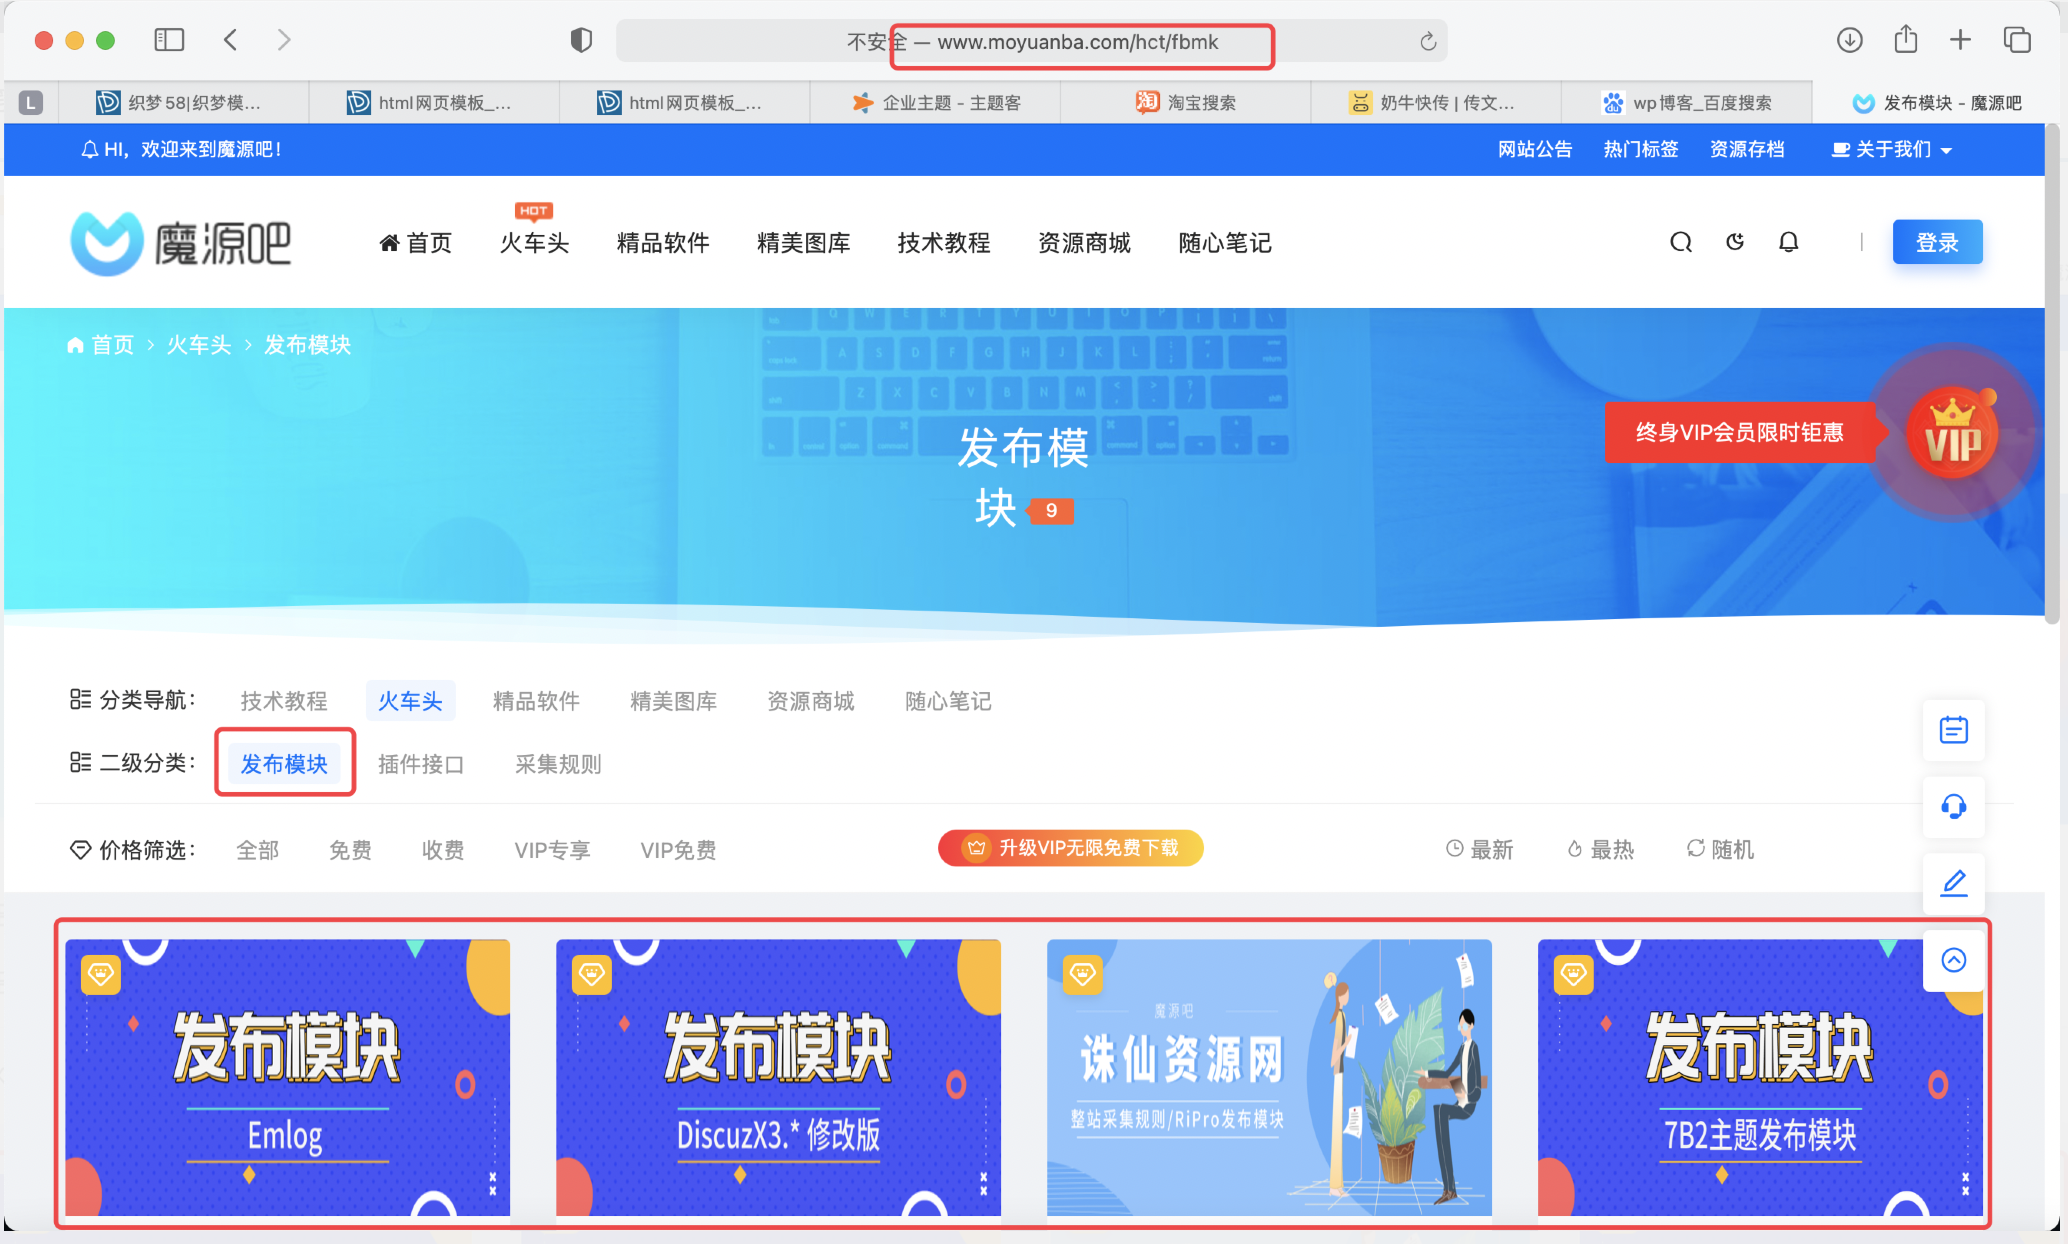
Task: Open the 诛仙资源网 thumbnail
Action: (x=1269, y=1077)
